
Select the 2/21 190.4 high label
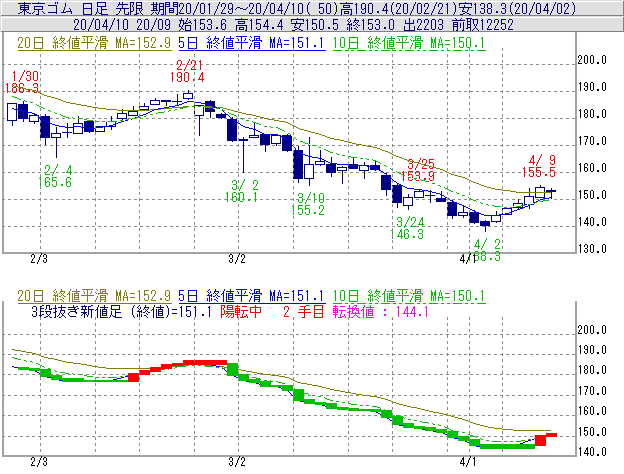(x=187, y=71)
